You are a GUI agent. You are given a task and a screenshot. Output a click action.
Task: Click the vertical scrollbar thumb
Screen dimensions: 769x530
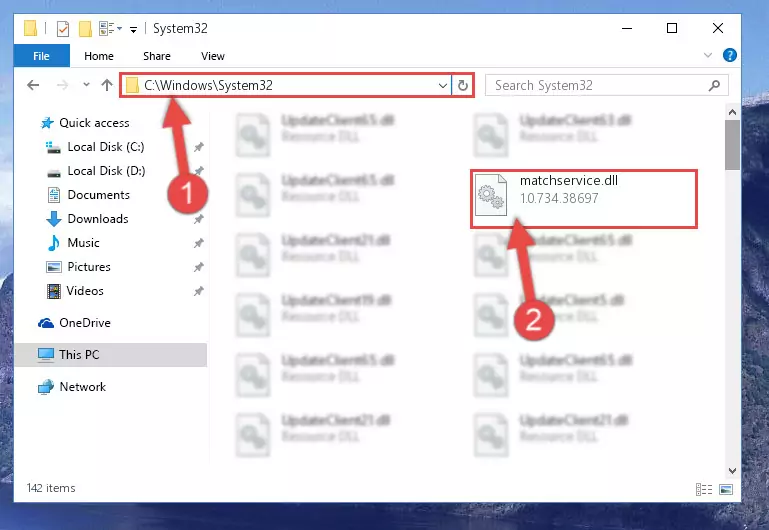(732, 145)
